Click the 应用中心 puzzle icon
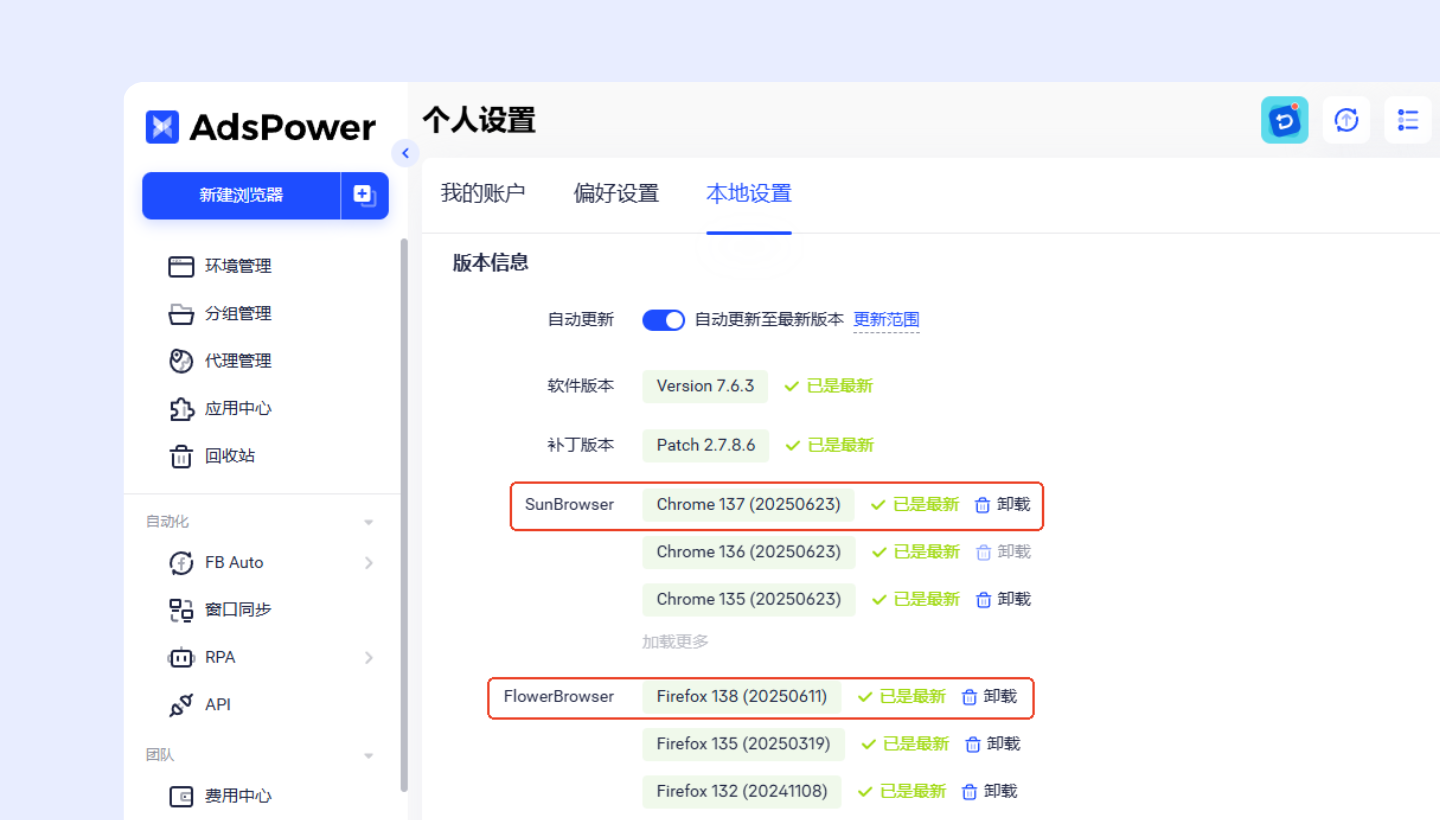1440x820 pixels. coord(181,409)
